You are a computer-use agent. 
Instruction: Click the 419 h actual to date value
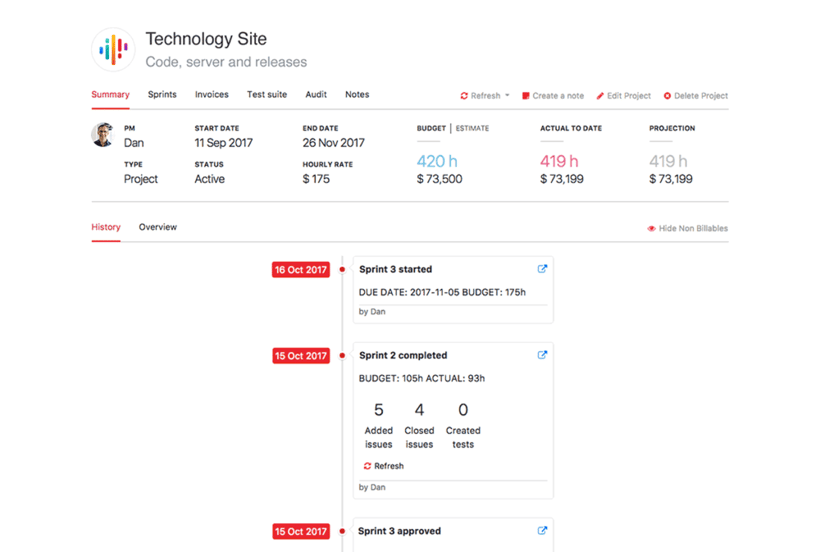click(559, 161)
